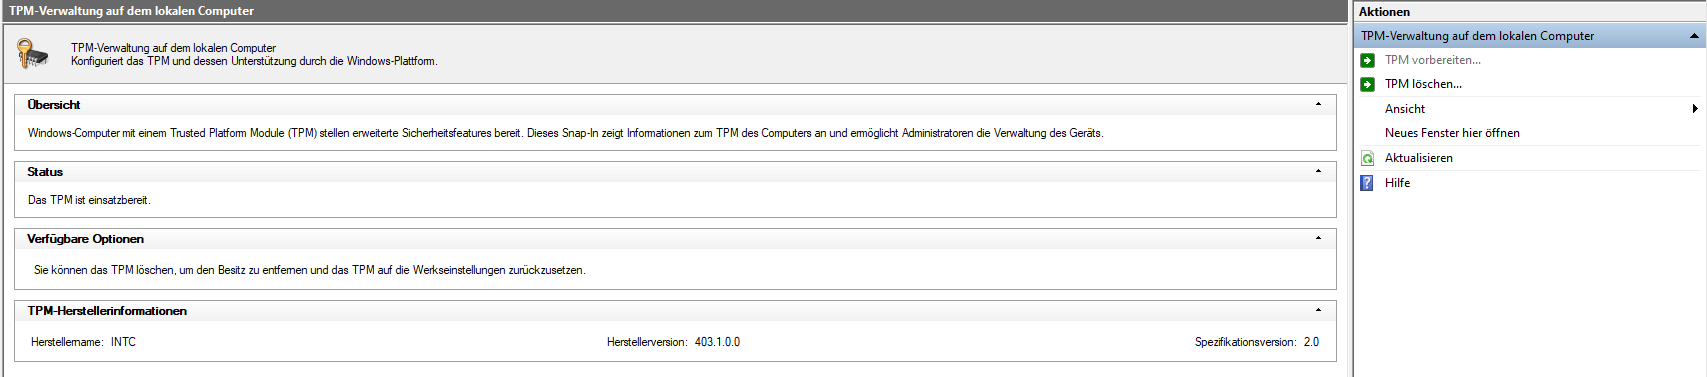This screenshot has width=1707, height=377.
Task: Click the Aktualisieren action
Action: click(1418, 158)
